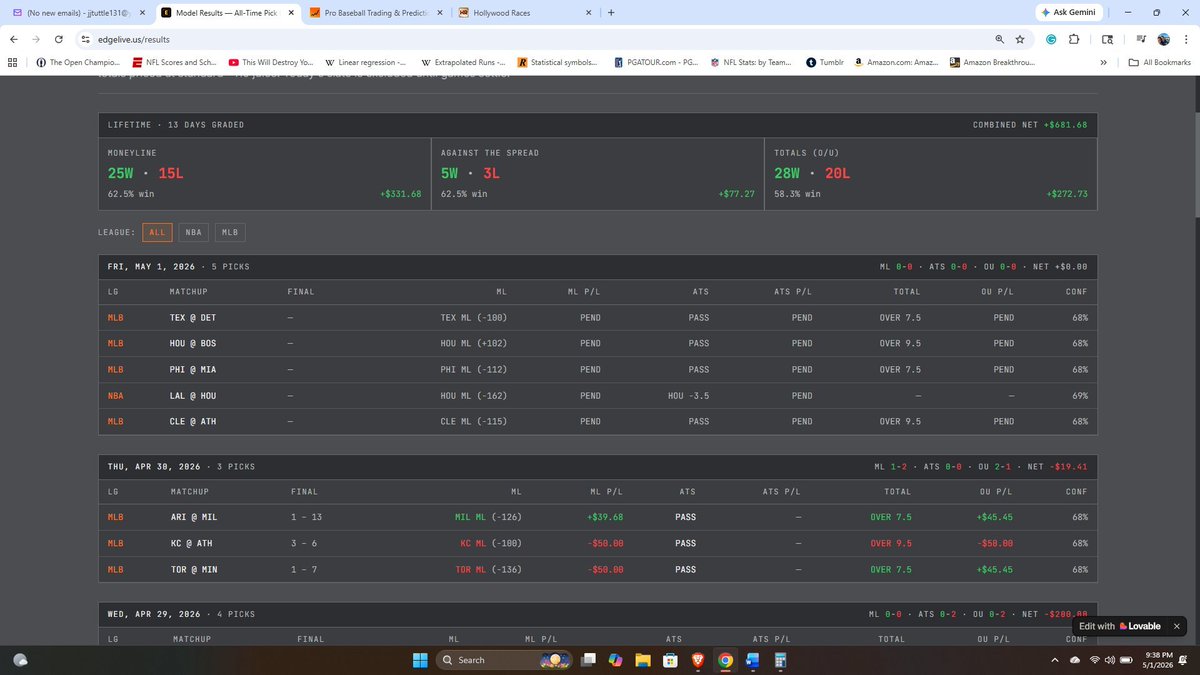The height and width of the screenshot is (675, 1200).
Task: Click the 69% confidence value
Action: (1078, 395)
